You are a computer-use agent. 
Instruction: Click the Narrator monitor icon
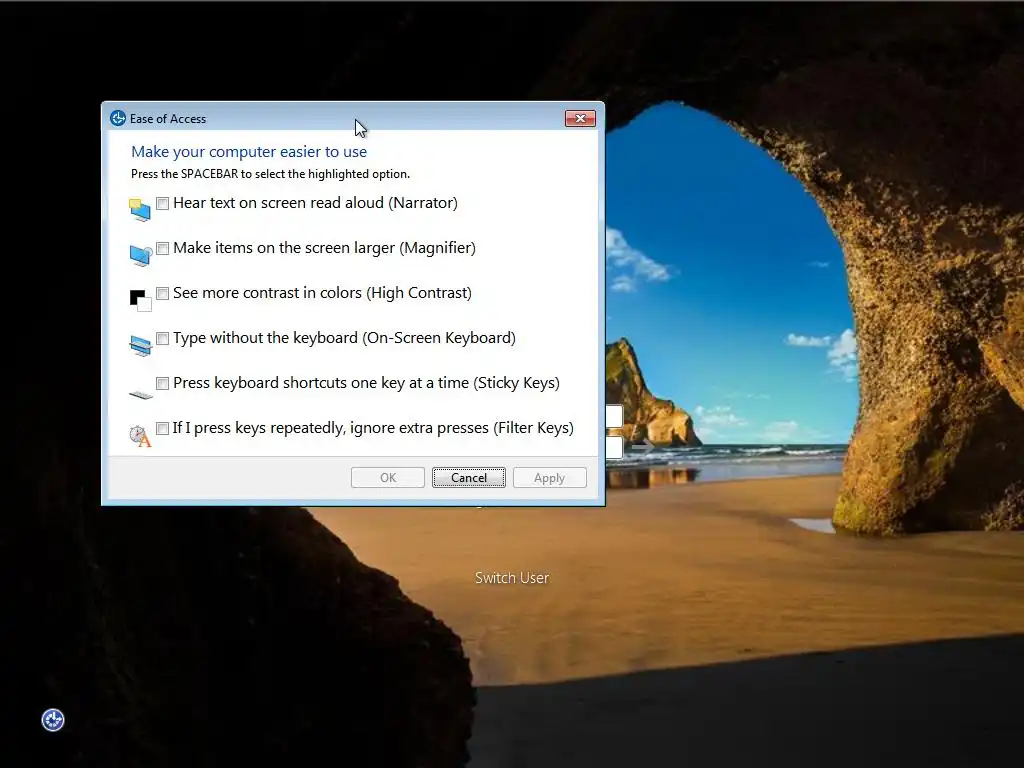(x=140, y=210)
